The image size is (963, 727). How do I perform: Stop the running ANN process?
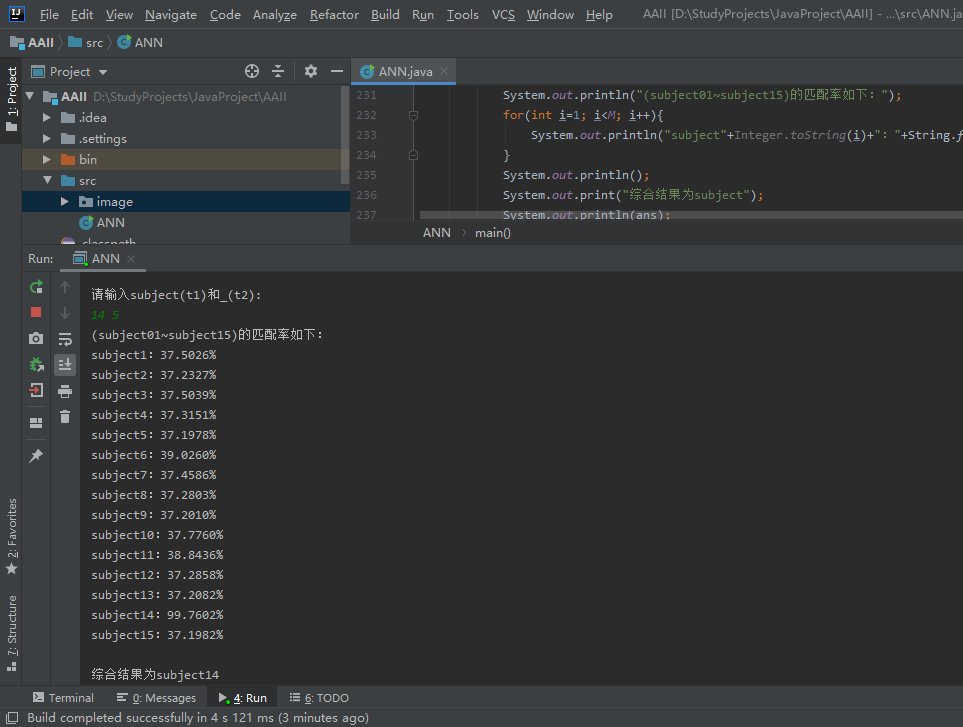[36, 313]
